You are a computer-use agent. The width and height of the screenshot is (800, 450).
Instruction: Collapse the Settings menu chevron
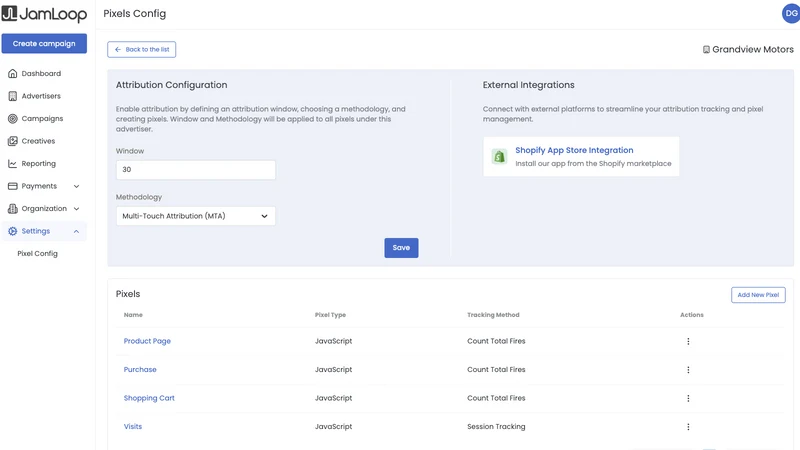[77, 231]
